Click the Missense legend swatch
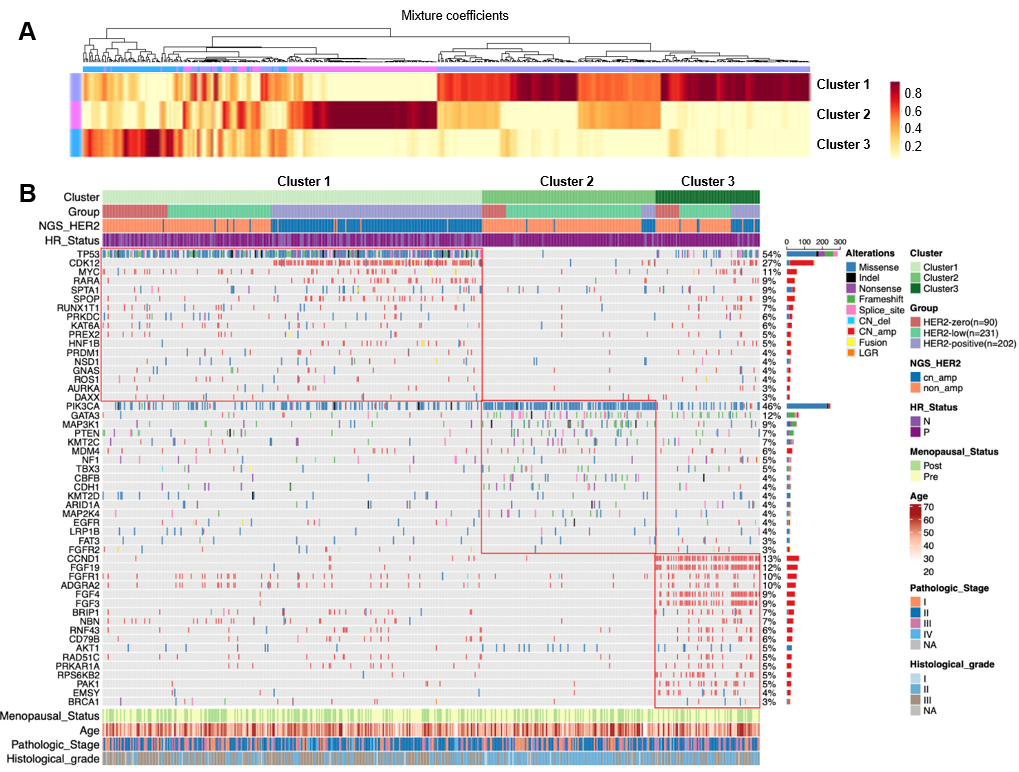The width and height of the screenshot is (1019, 772). tap(851, 268)
